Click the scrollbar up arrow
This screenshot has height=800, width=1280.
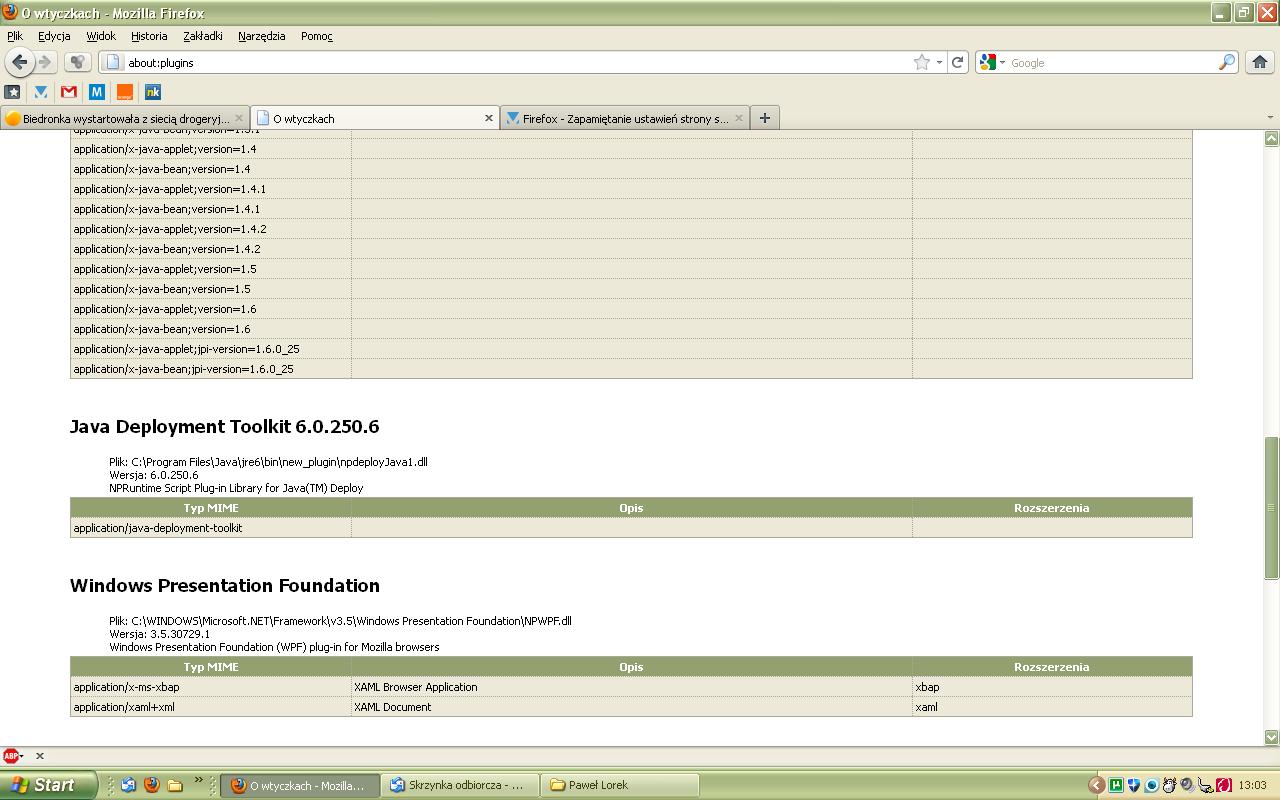pyautogui.click(x=1272, y=138)
